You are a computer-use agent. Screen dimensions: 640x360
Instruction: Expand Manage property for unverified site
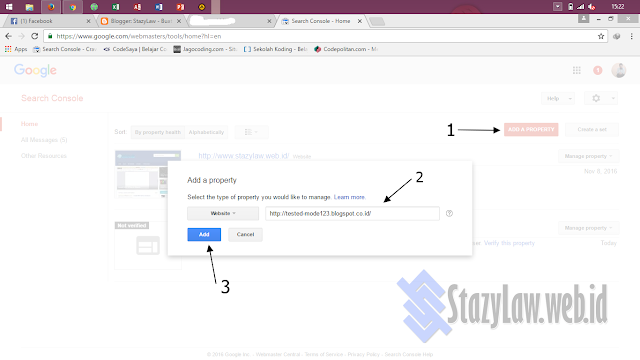point(588,228)
